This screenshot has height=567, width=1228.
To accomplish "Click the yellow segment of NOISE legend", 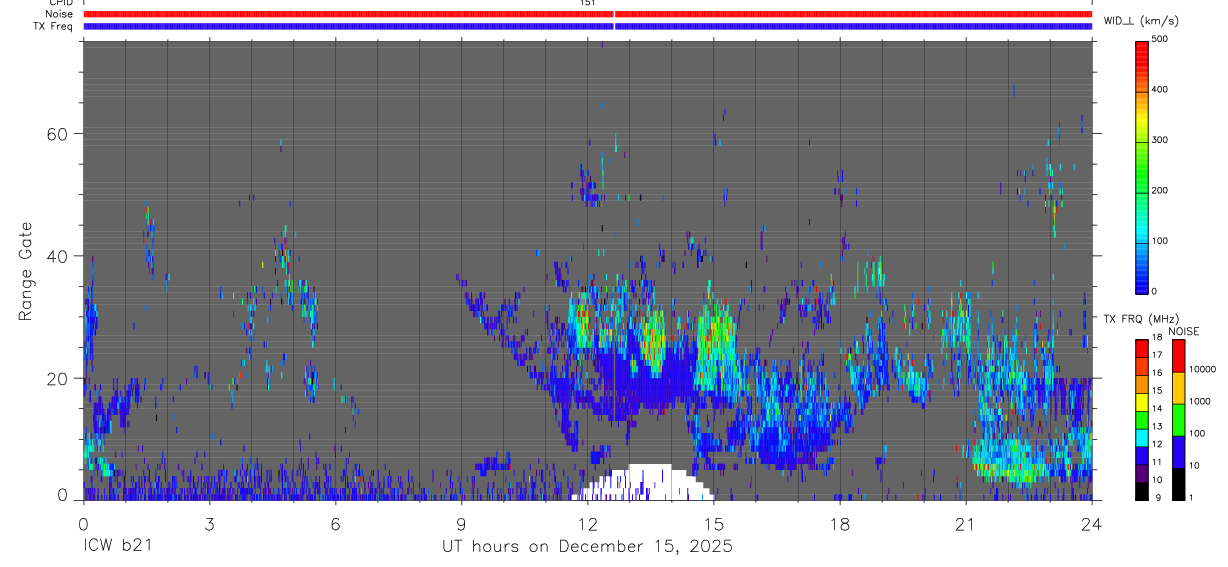I will click(1178, 387).
